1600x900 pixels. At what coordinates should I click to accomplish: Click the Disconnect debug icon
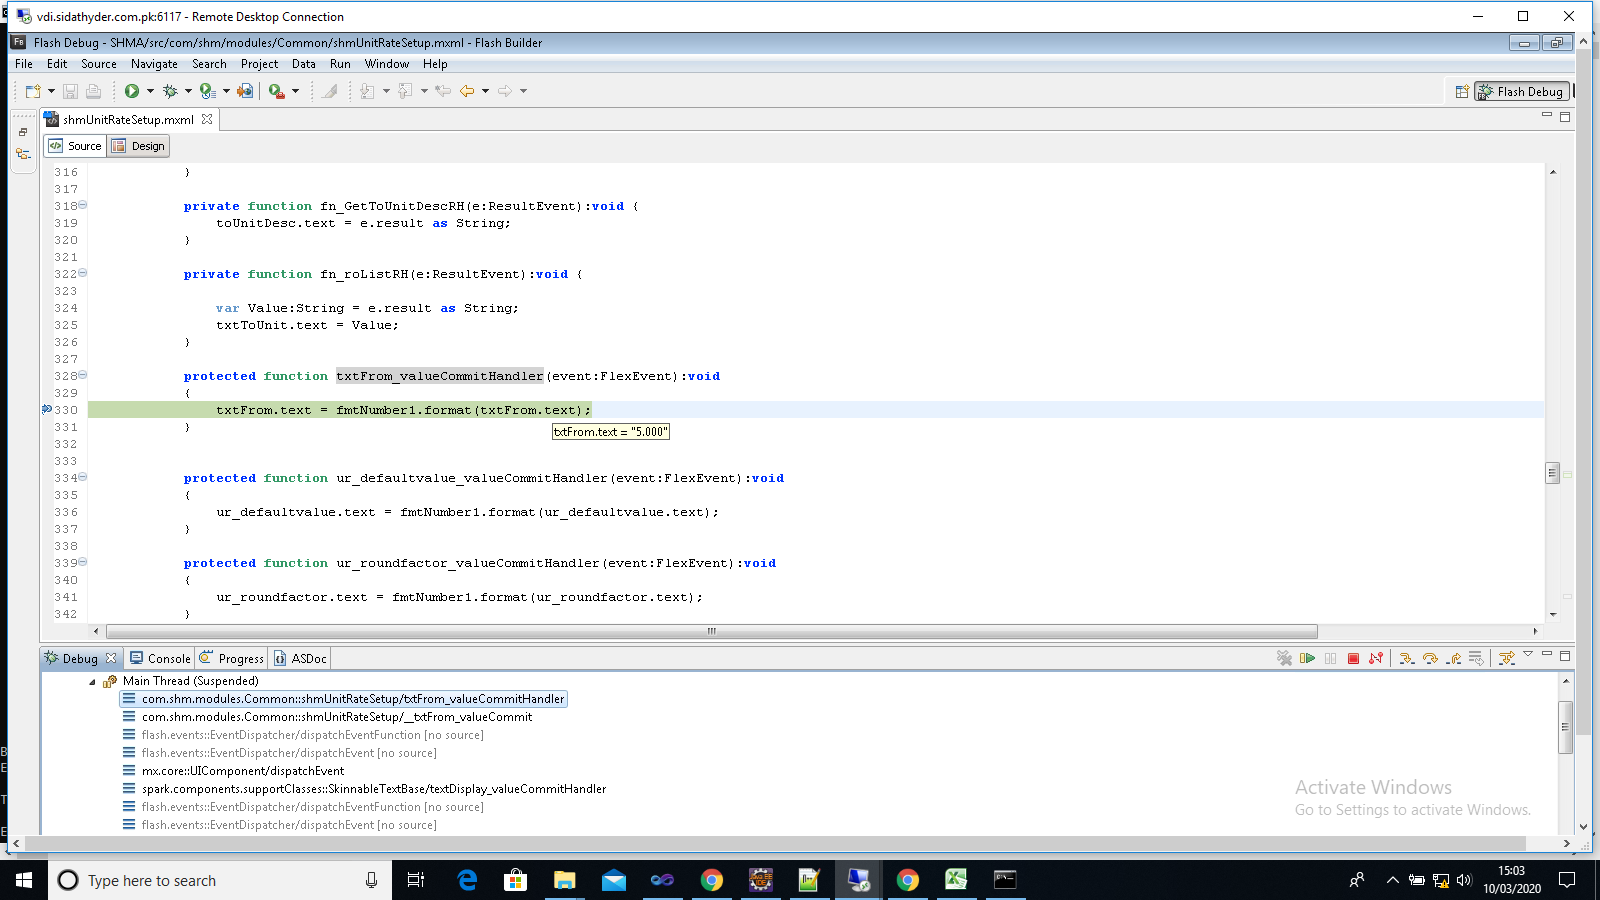1376,658
